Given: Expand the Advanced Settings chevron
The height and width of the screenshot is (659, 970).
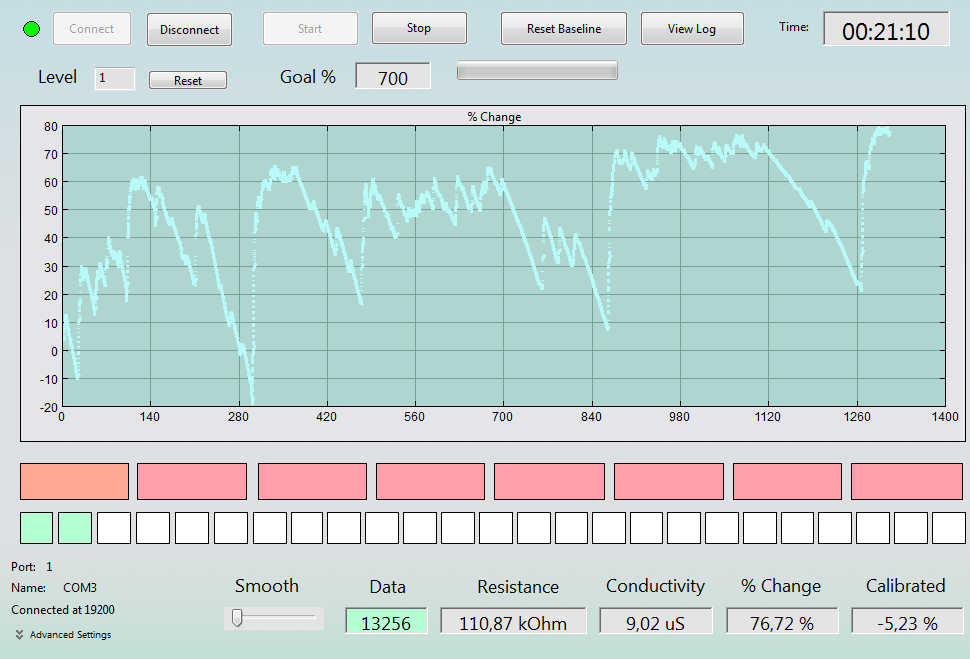Looking at the screenshot, I should click(19, 635).
